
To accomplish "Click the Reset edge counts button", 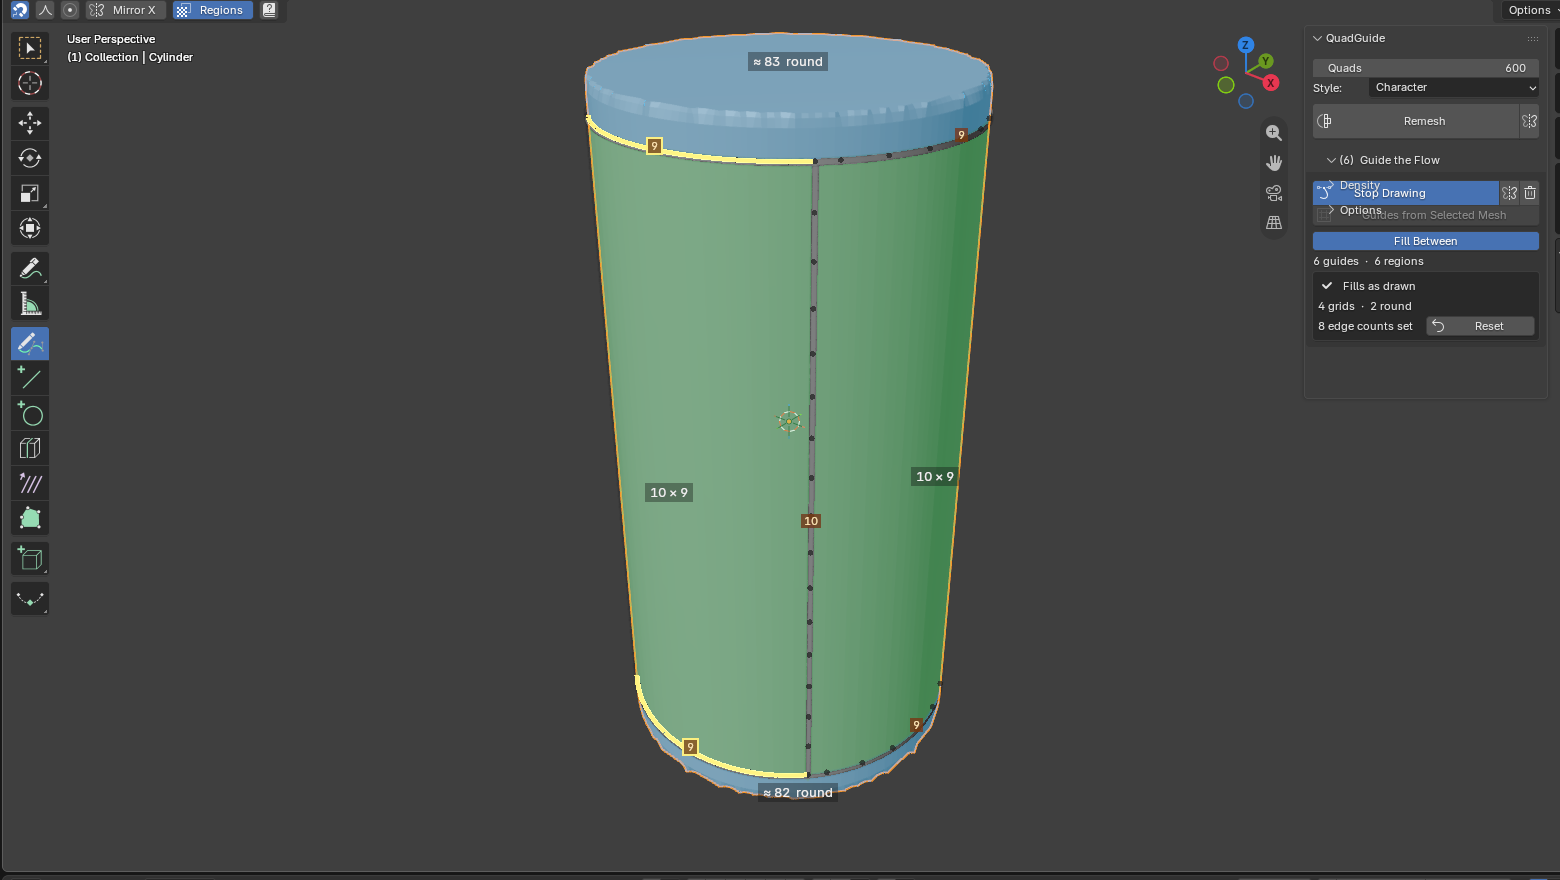I will [x=1480, y=326].
